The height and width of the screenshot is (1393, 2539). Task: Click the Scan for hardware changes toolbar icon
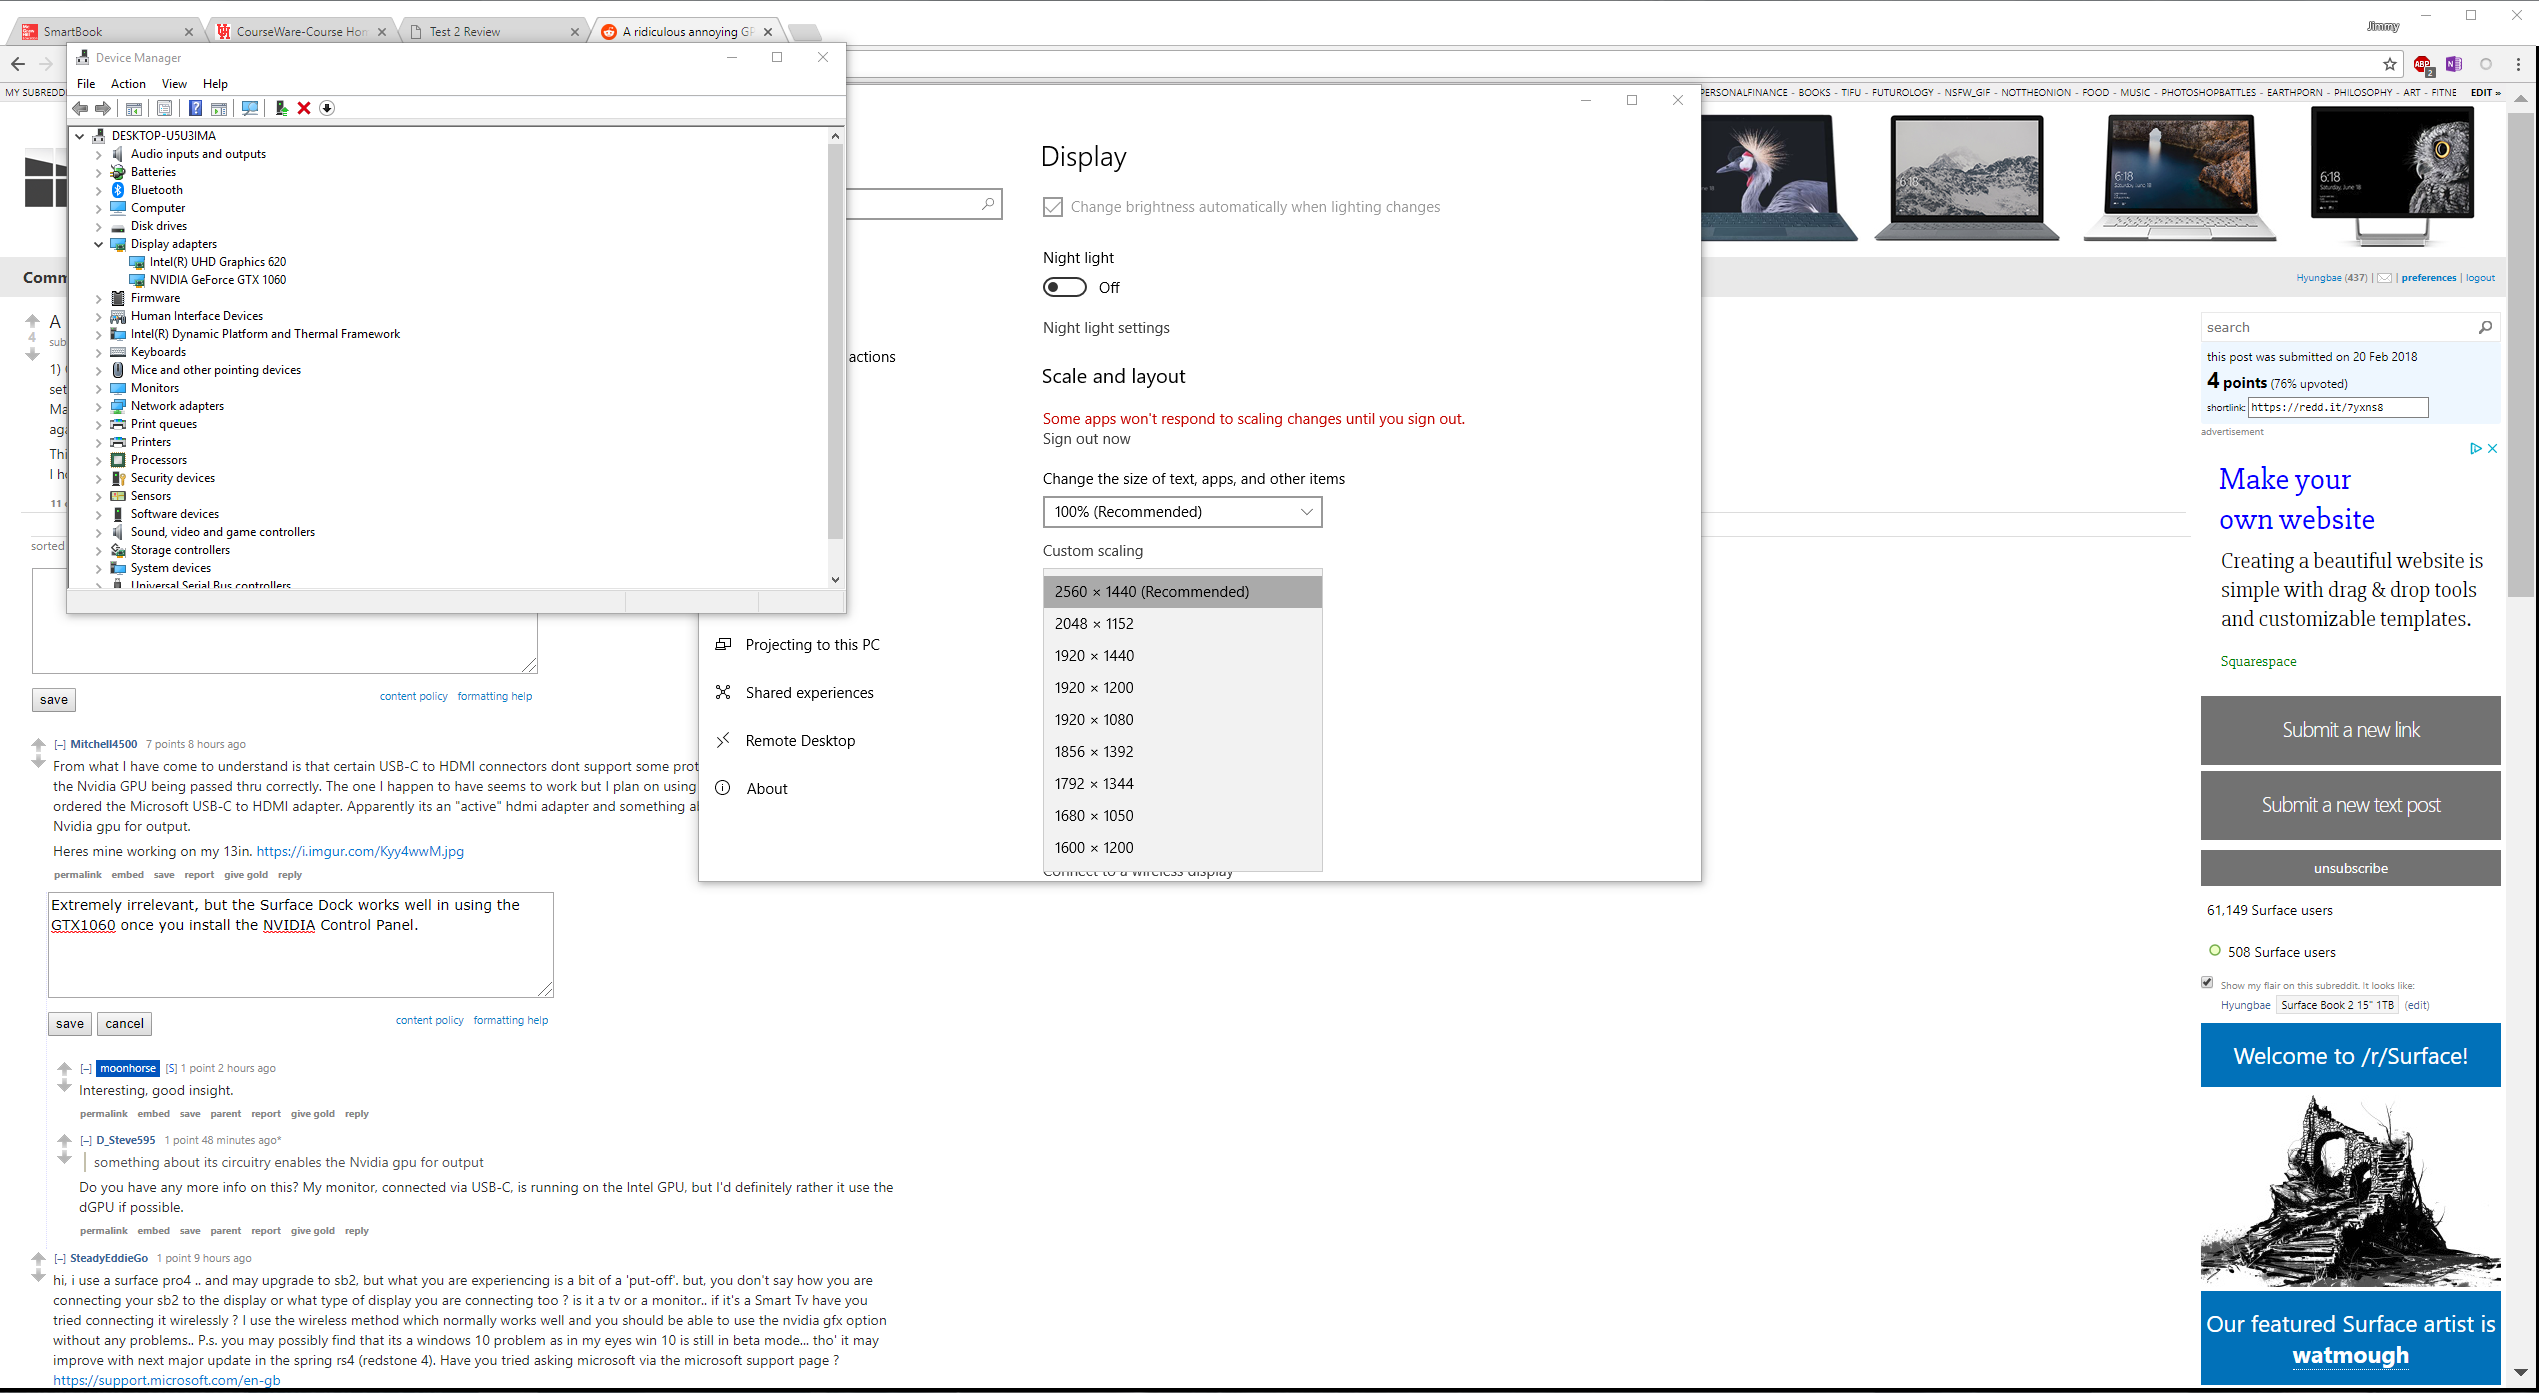click(250, 108)
